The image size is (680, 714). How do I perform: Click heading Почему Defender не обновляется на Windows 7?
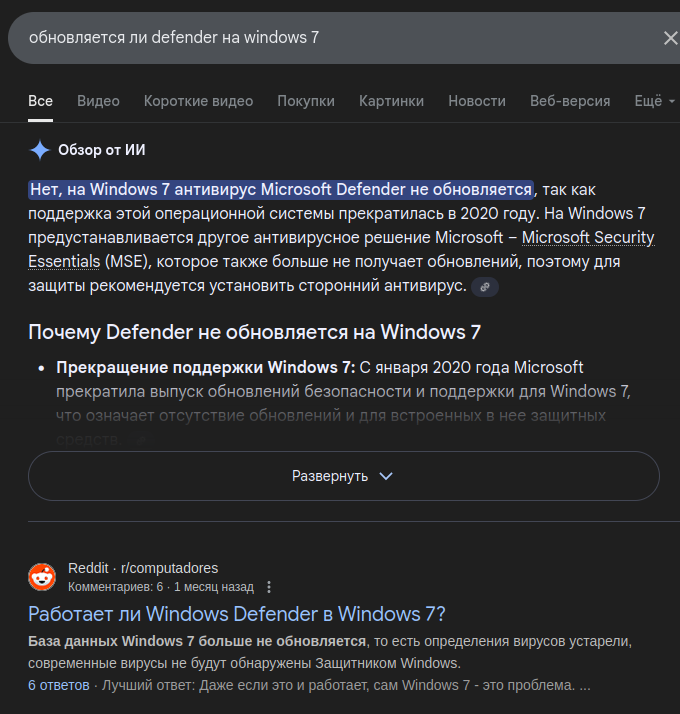tap(255, 332)
